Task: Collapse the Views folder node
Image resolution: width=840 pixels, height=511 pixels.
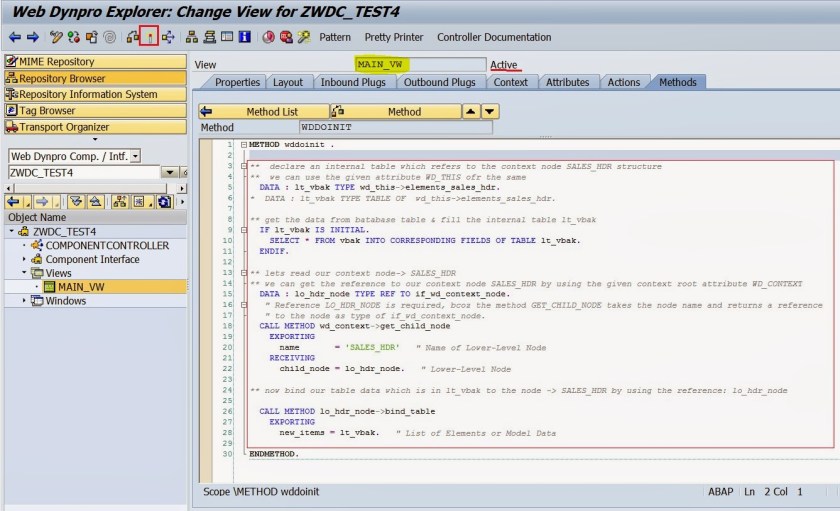Action: pos(24,273)
